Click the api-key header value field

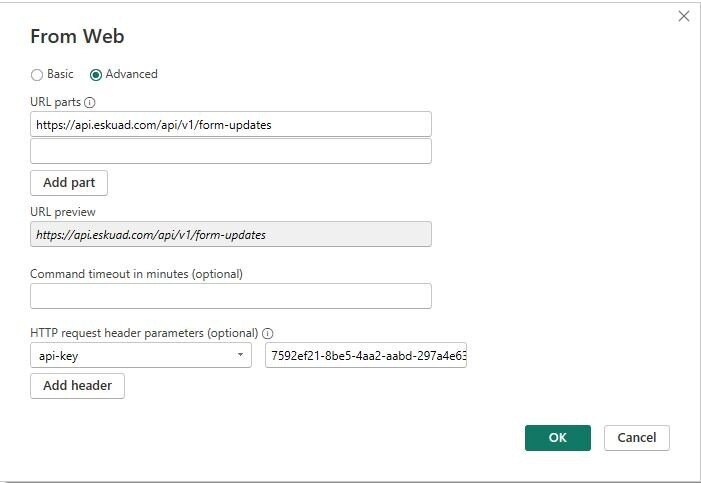(x=366, y=355)
